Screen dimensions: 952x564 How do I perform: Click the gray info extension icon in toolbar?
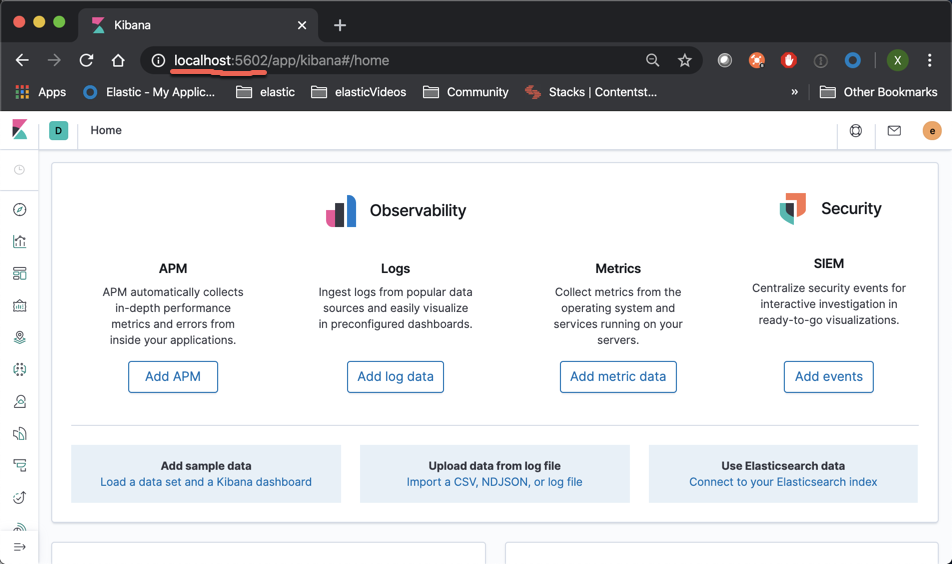pos(821,60)
